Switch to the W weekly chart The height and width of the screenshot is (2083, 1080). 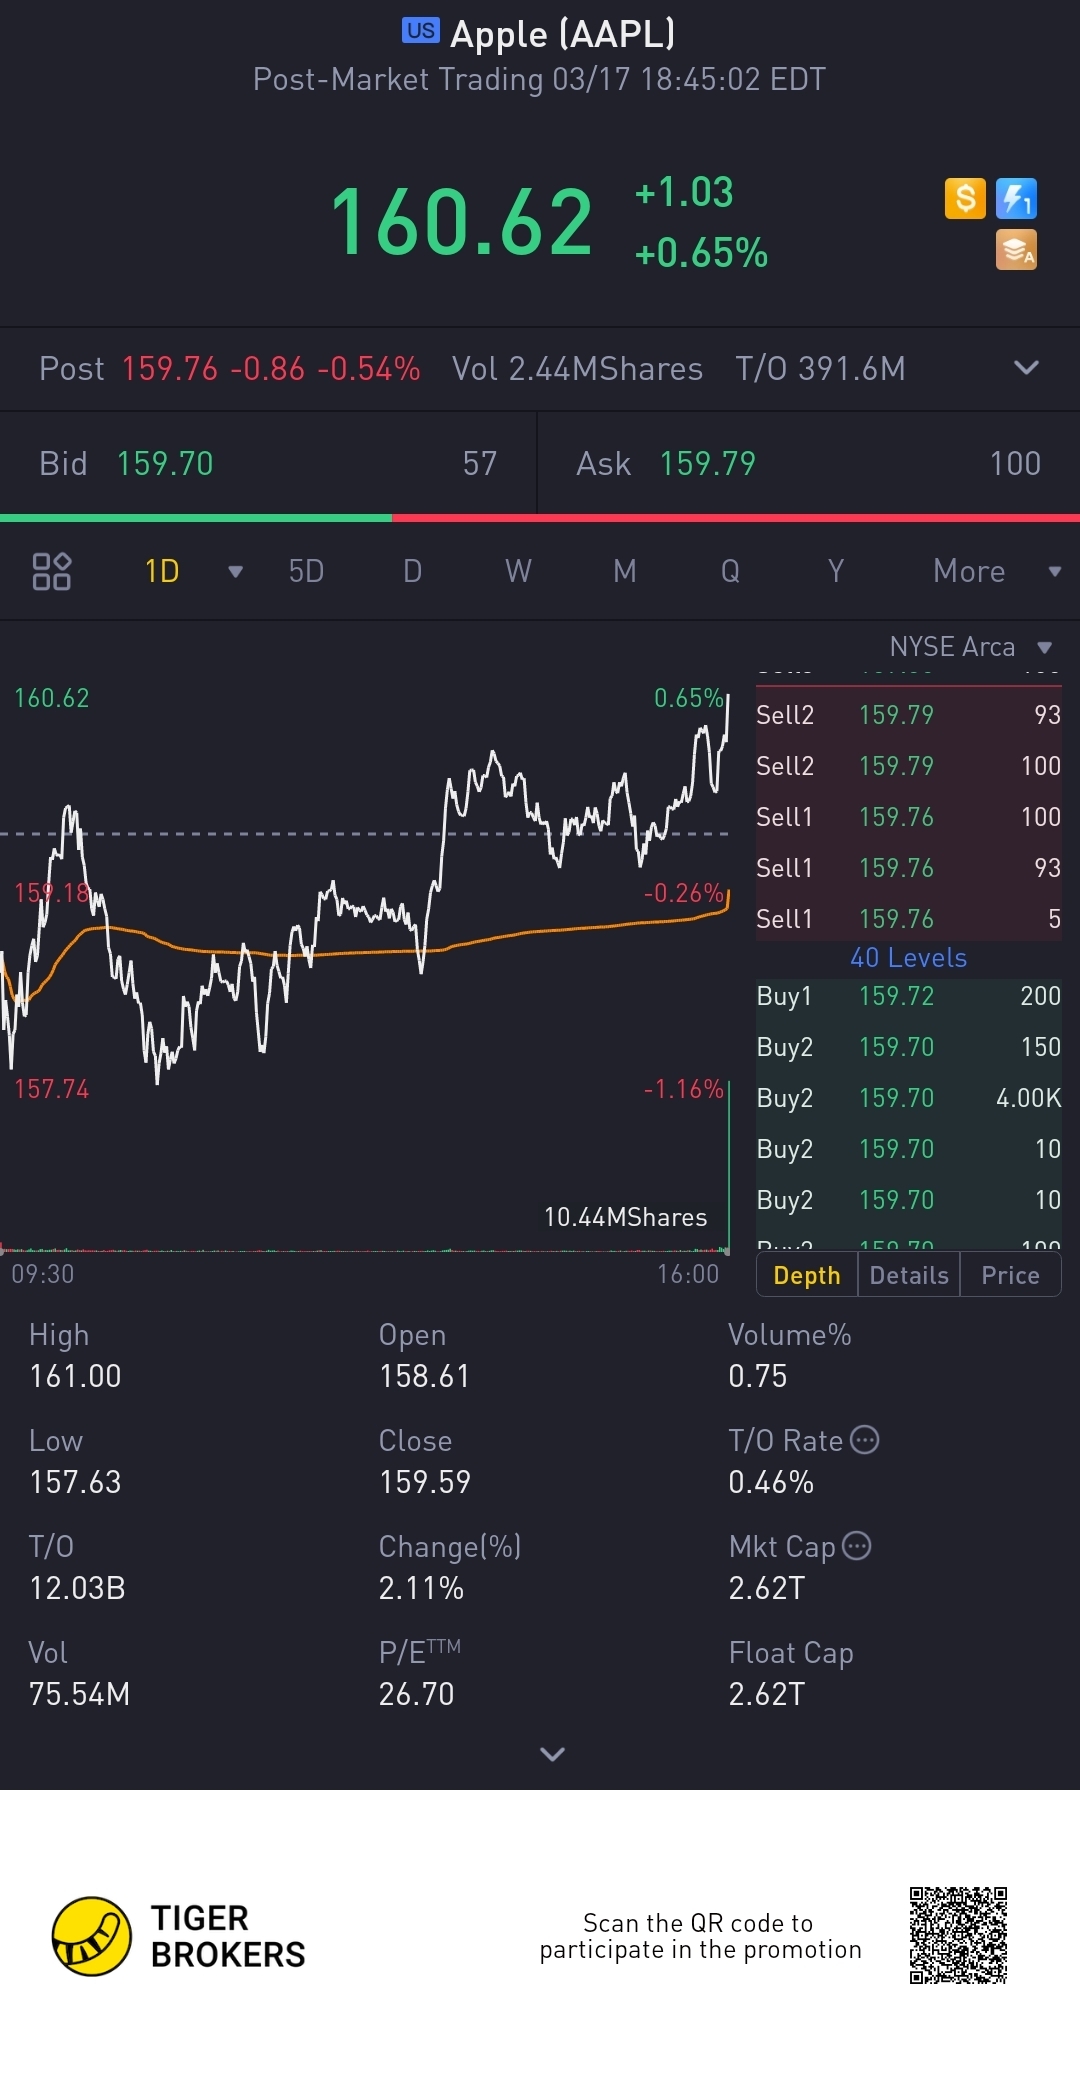click(x=518, y=571)
